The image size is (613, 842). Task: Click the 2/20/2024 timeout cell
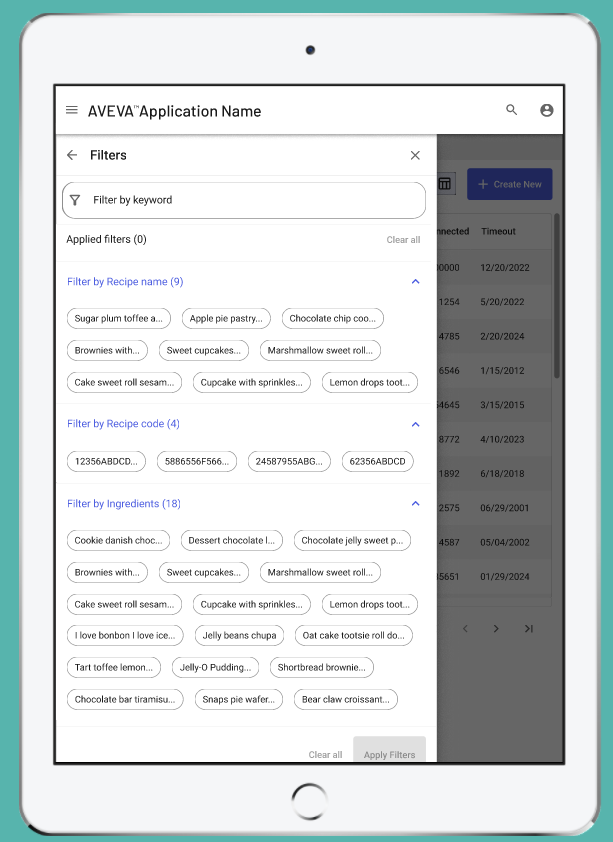(x=502, y=336)
